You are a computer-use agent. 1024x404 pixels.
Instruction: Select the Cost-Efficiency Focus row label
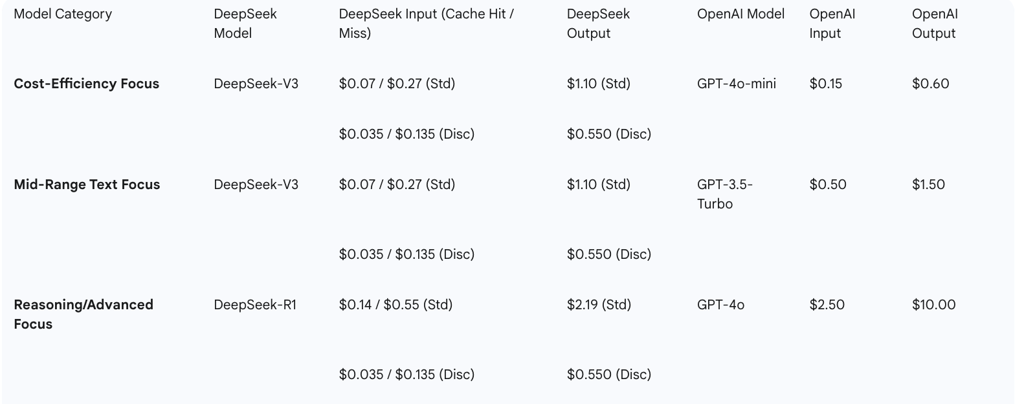[x=86, y=84]
